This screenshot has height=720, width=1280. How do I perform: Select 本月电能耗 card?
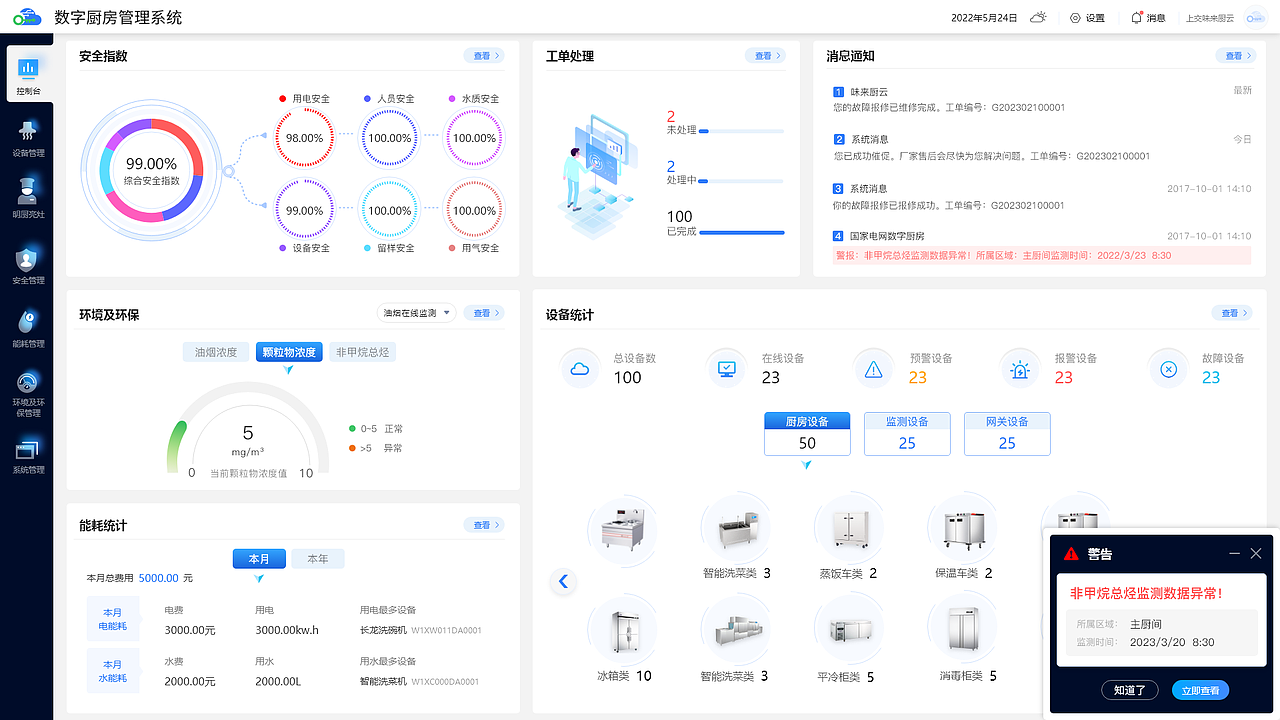112,618
